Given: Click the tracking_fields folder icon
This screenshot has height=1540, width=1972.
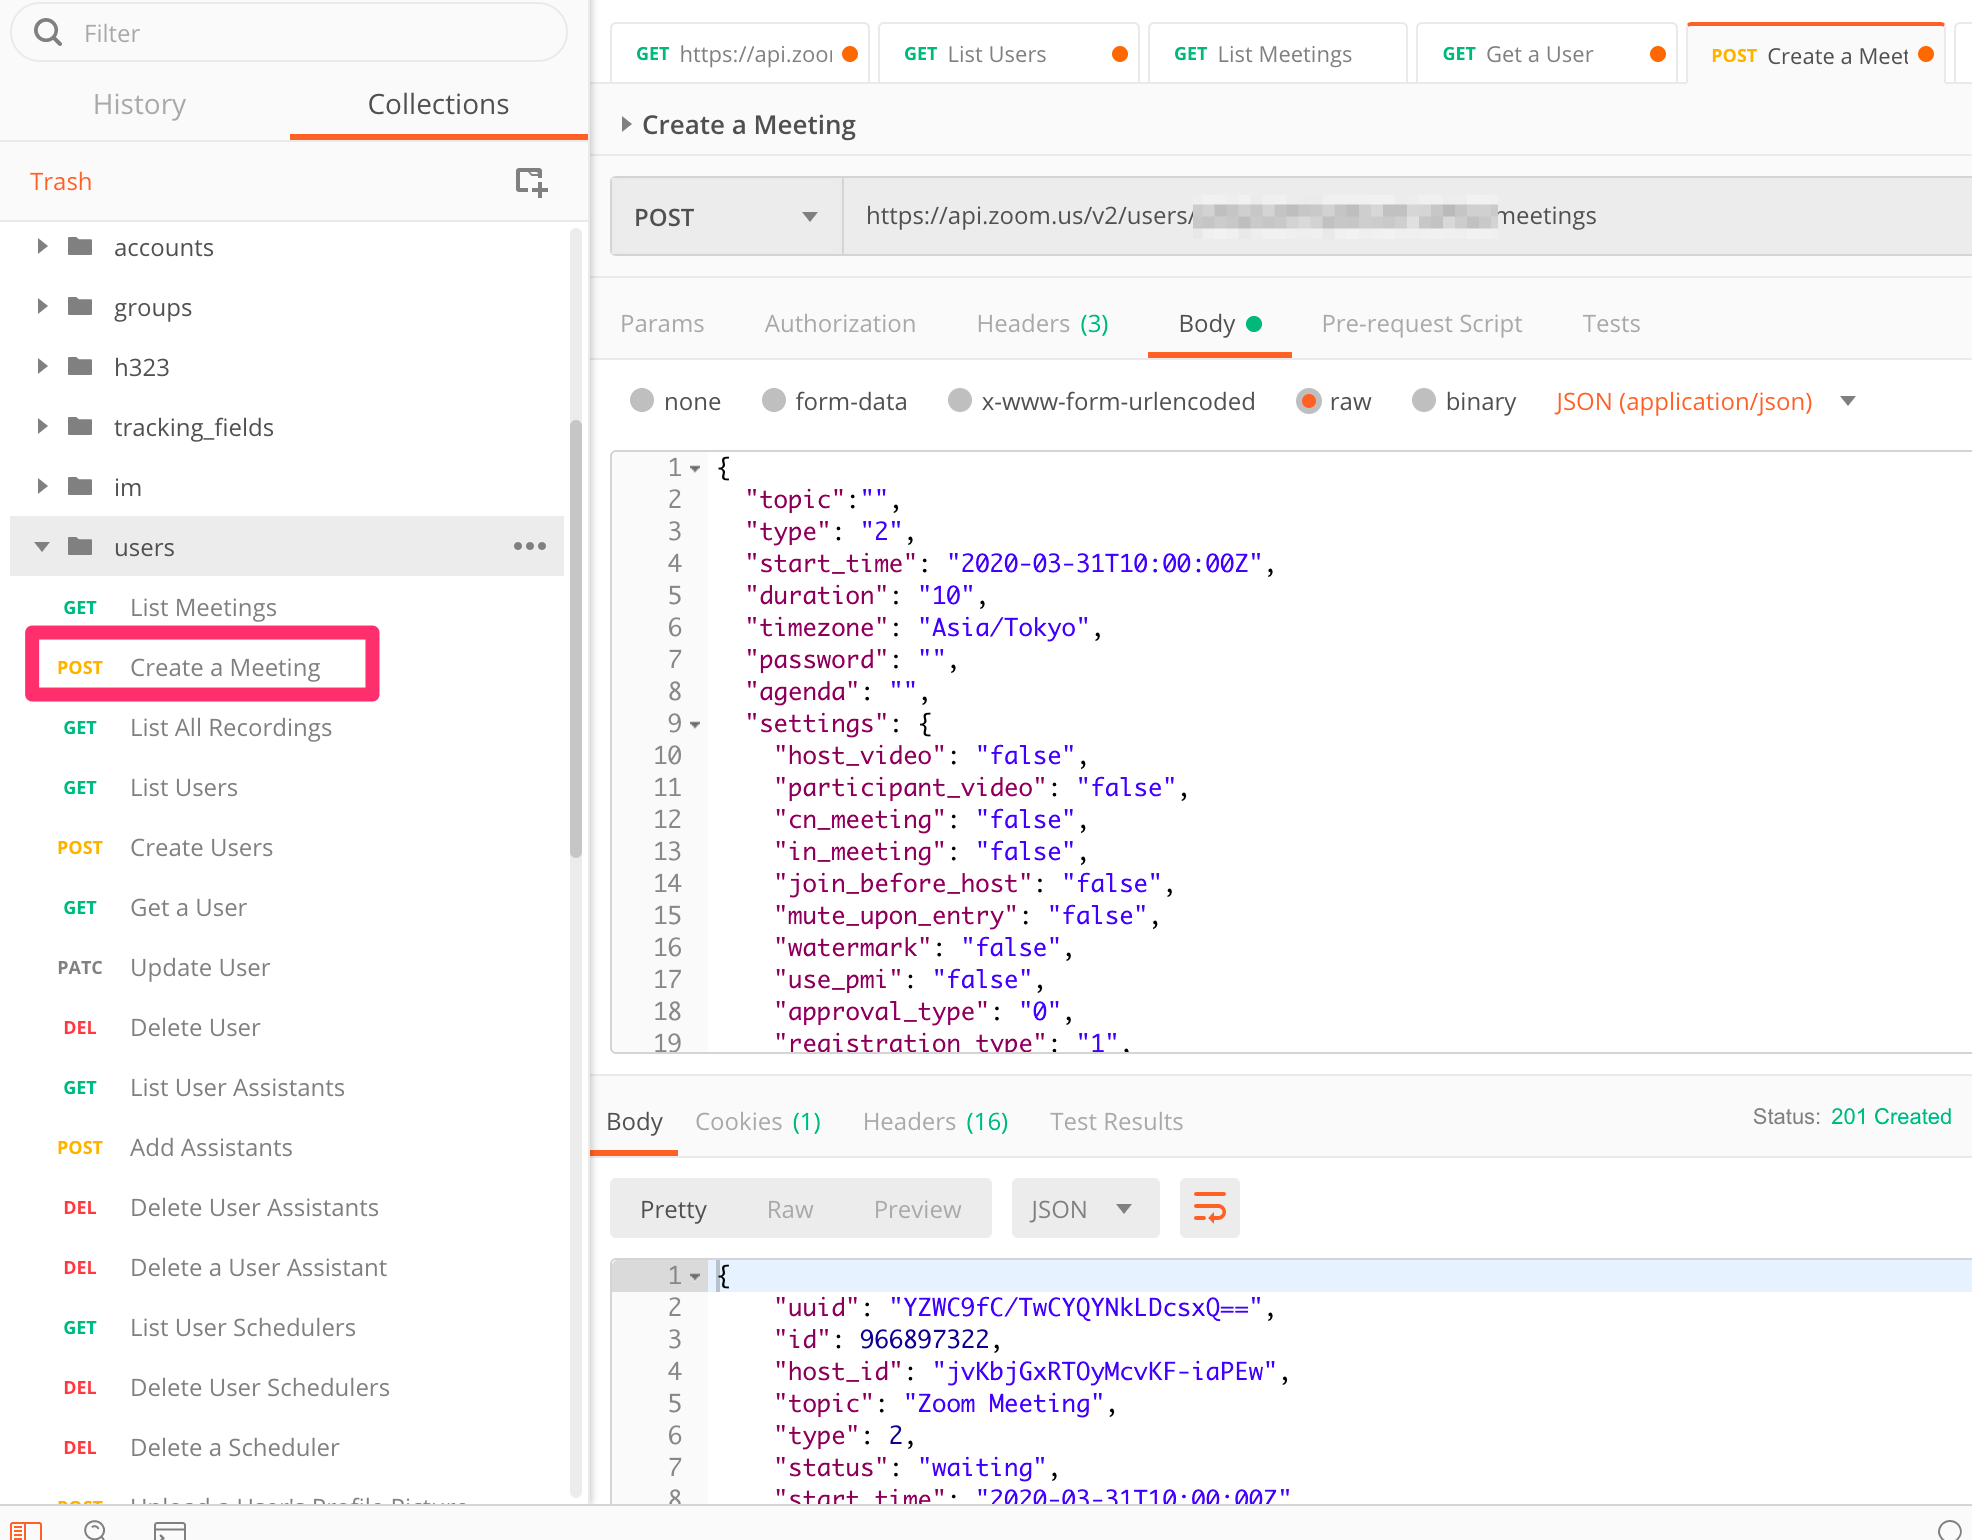Looking at the screenshot, I should (80, 426).
